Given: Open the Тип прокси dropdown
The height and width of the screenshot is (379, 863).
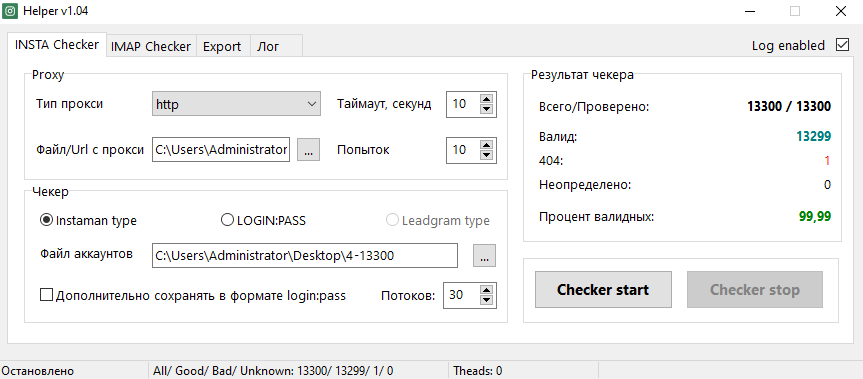Looking at the screenshot, I should tap(236, 104).
